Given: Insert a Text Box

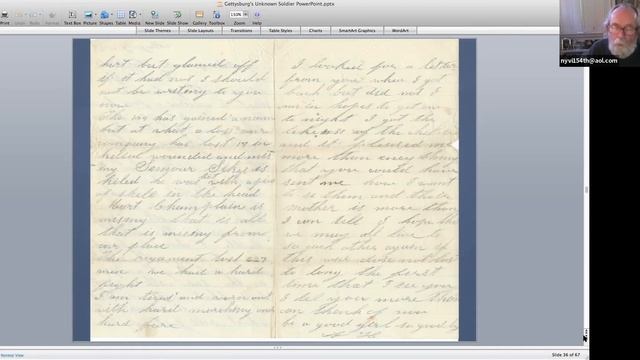Looking at the screenshot, I should pyautogui.click(x=72, y=15).
